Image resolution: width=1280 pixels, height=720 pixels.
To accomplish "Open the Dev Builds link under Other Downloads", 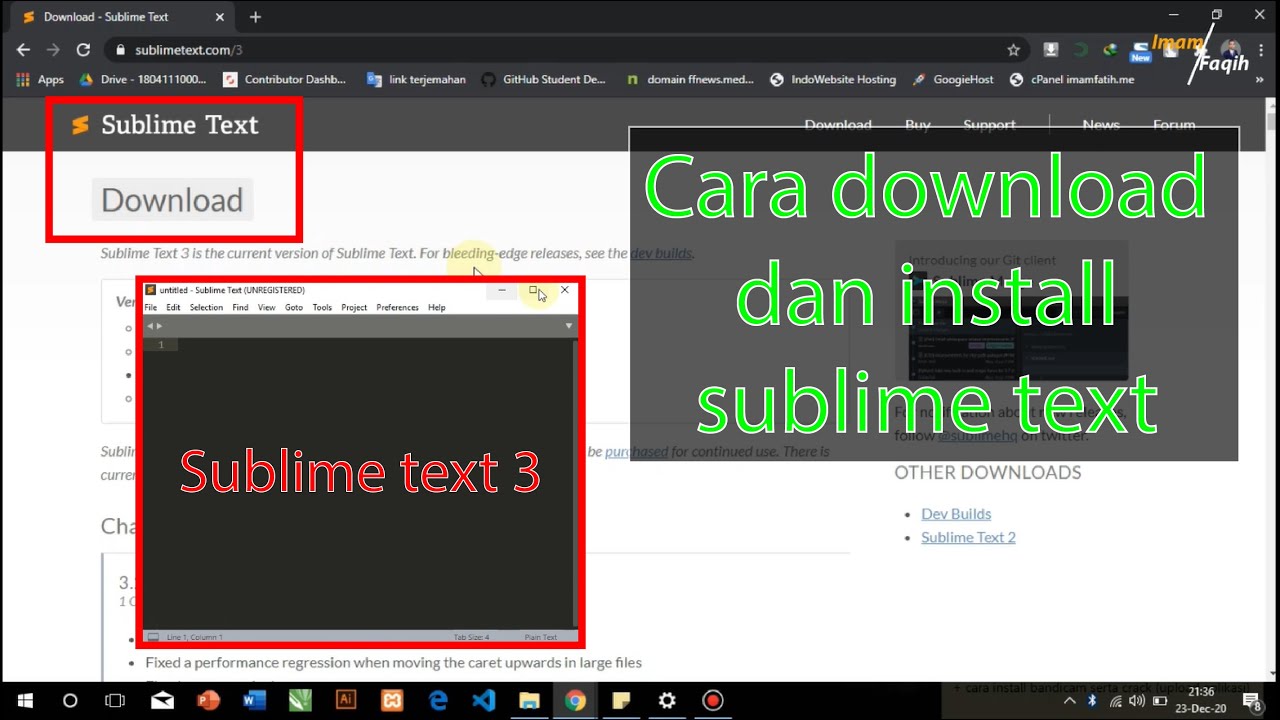I will (x=956, y=513).
